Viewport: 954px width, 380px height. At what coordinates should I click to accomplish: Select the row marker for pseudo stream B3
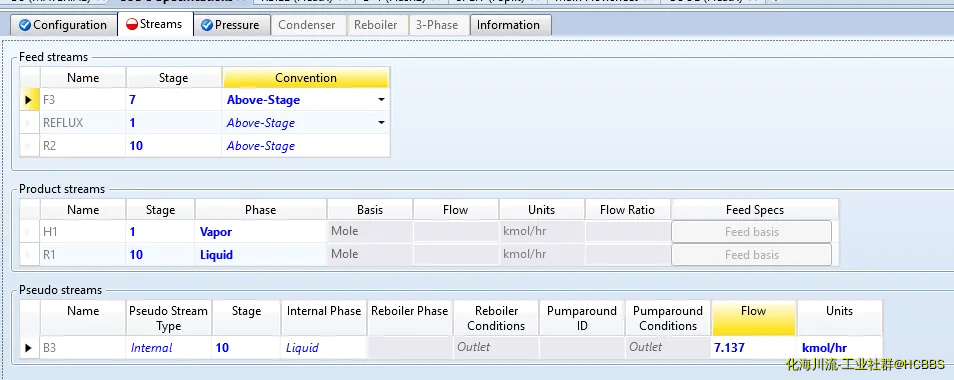29,348
